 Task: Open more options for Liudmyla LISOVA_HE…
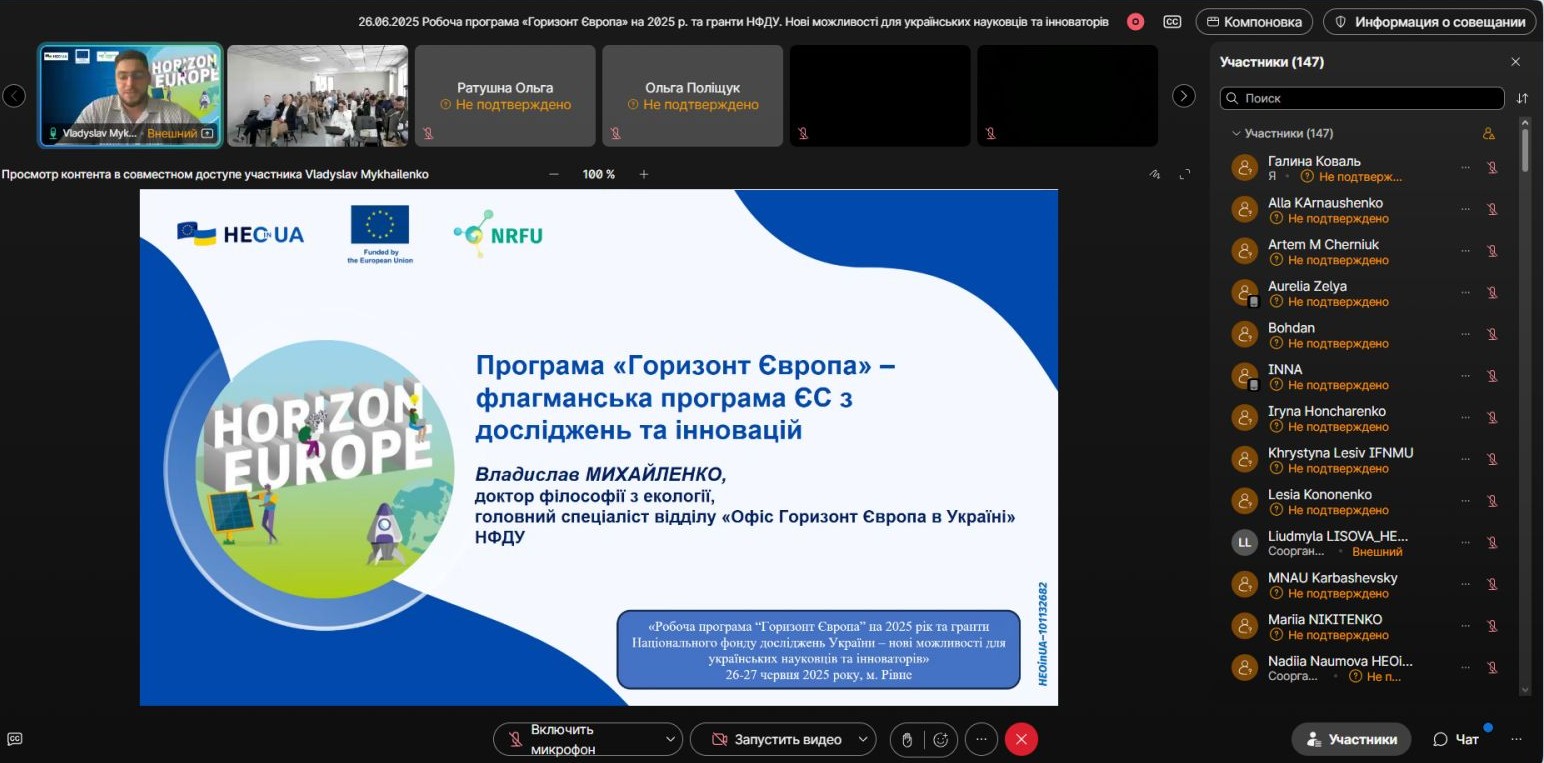[1466, 543]
